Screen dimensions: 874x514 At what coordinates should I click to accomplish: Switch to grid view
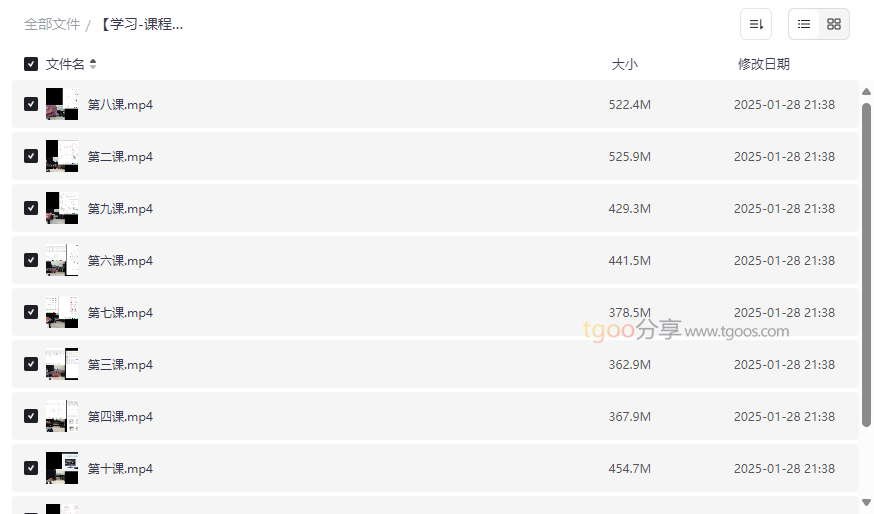click(834, 24)
